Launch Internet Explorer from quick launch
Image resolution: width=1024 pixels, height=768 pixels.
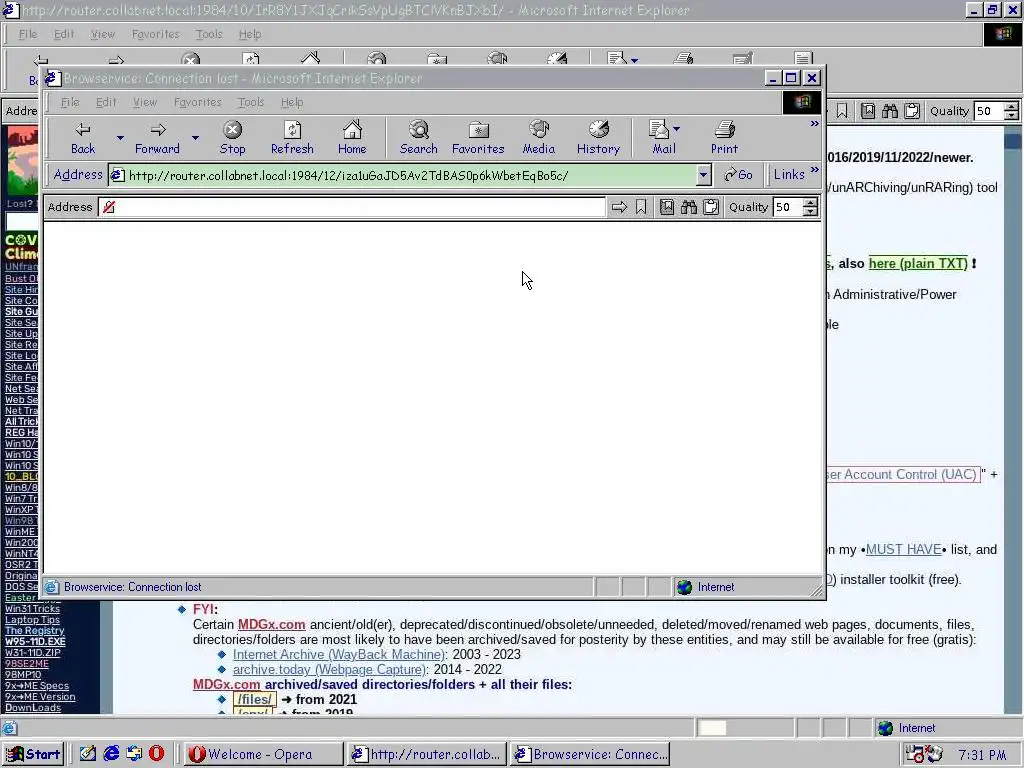click(112, 754)
